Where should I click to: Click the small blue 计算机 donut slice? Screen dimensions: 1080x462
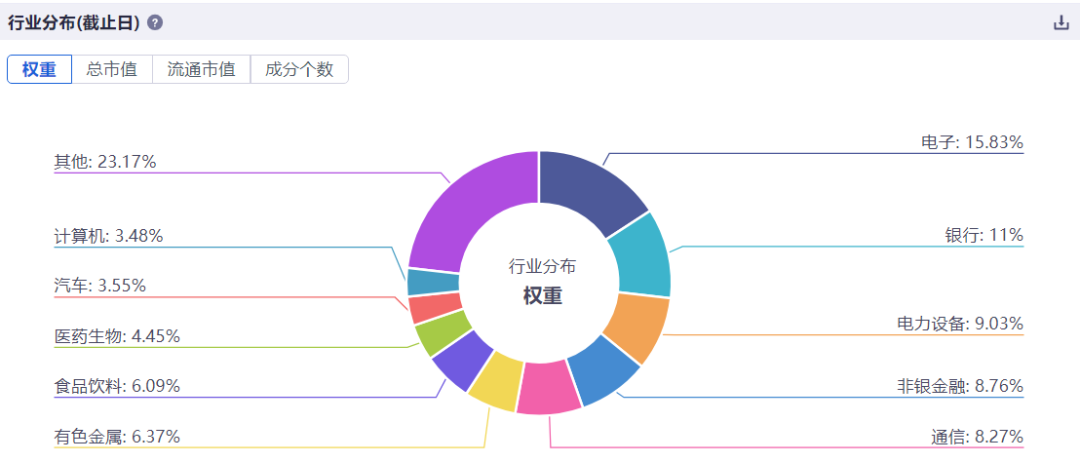(x=433, y=282)
